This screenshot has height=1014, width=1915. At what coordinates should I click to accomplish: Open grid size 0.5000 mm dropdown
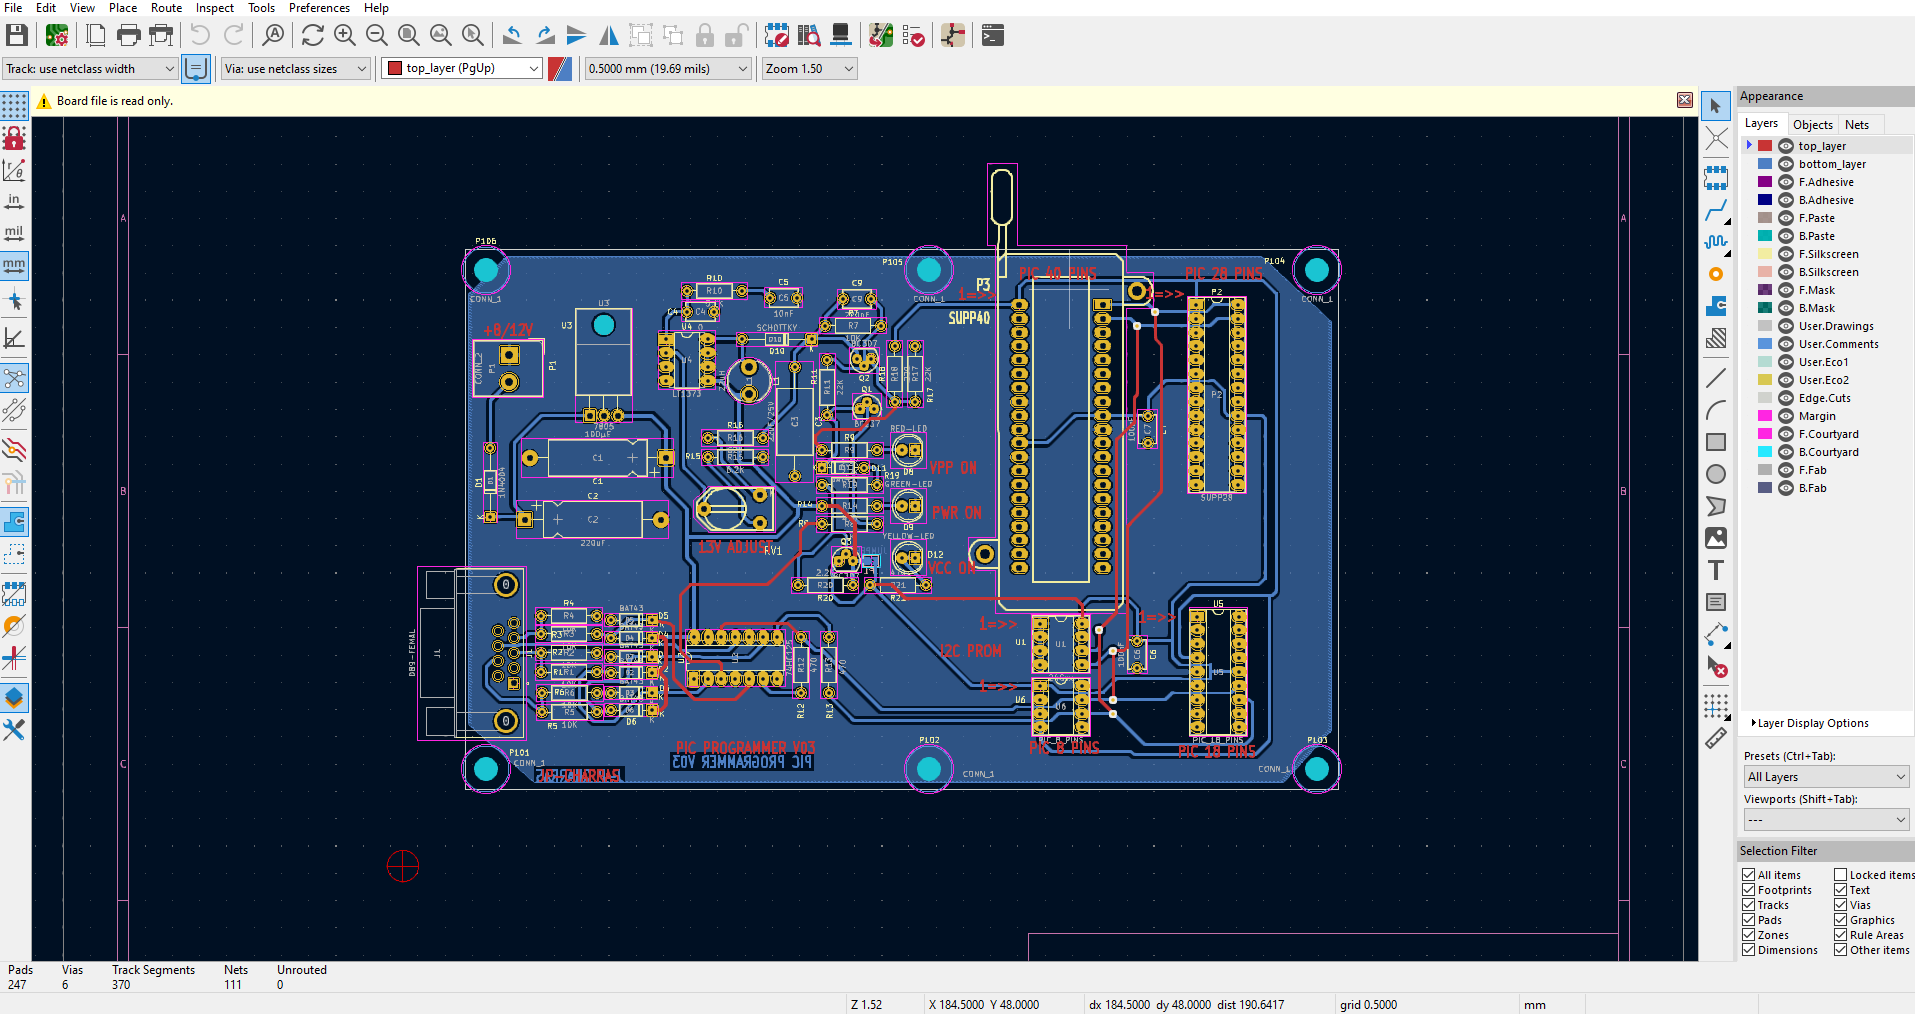pyautogui.click(x=668, y=69)
